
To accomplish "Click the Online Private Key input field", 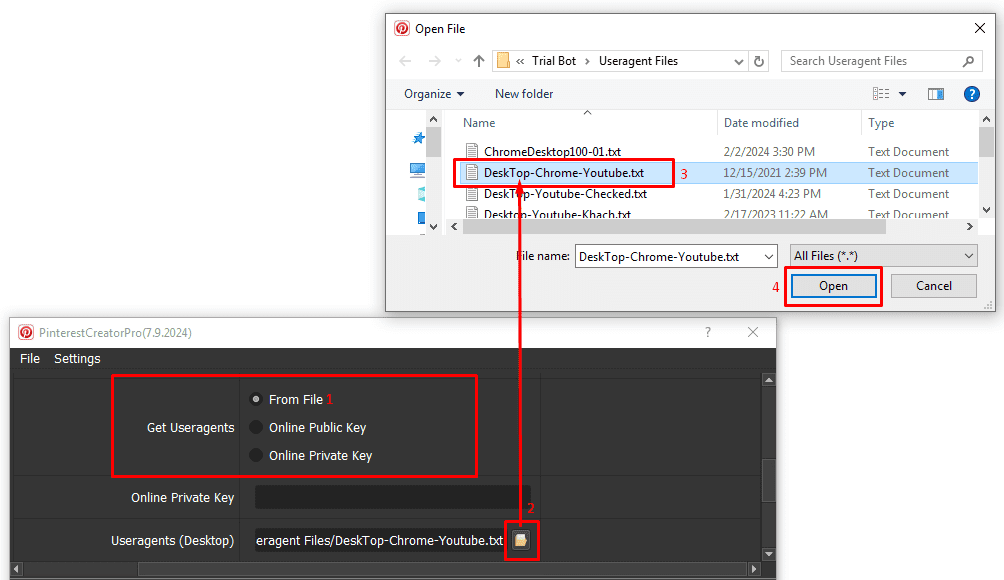I will click(x=393, y=497).
